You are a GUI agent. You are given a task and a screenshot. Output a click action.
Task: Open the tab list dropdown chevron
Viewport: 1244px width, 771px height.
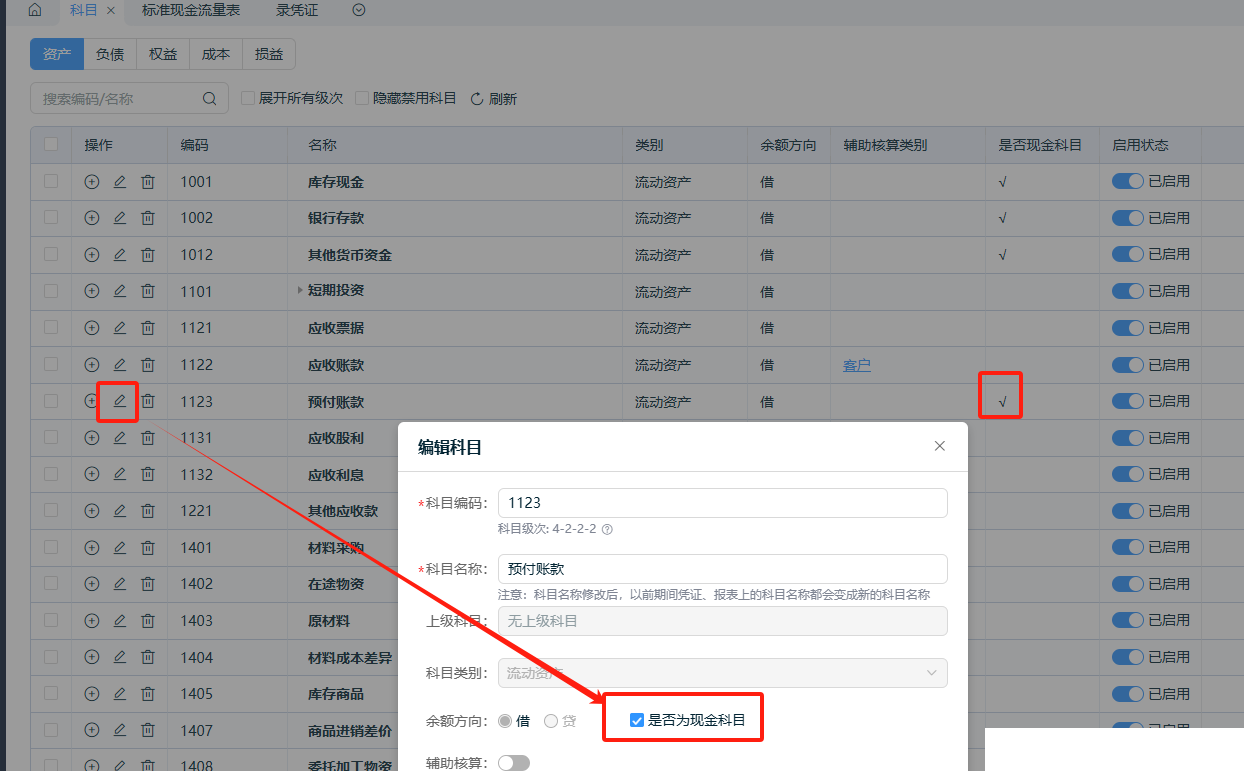359,10
